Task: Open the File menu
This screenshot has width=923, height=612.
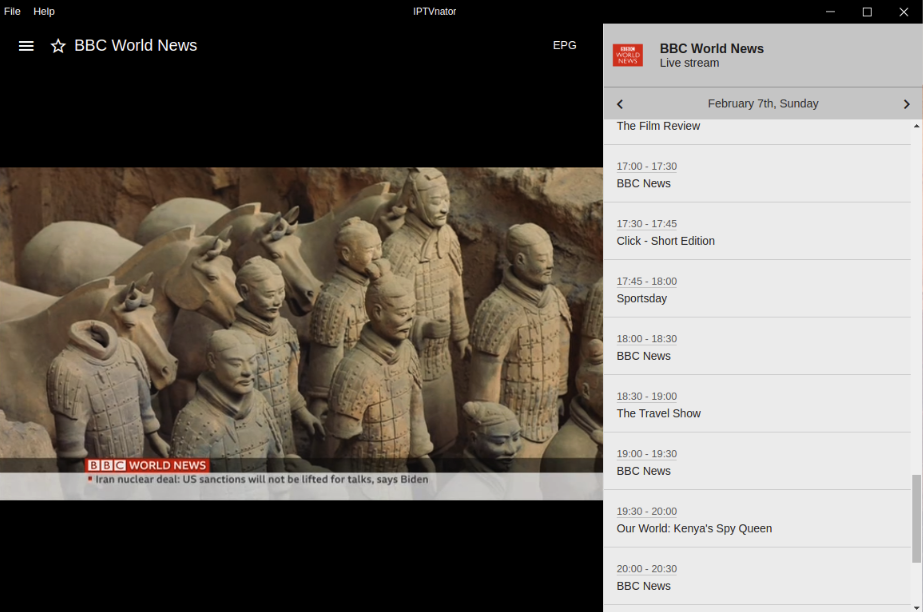Action: pyautogui.click(x=12, y=11)
